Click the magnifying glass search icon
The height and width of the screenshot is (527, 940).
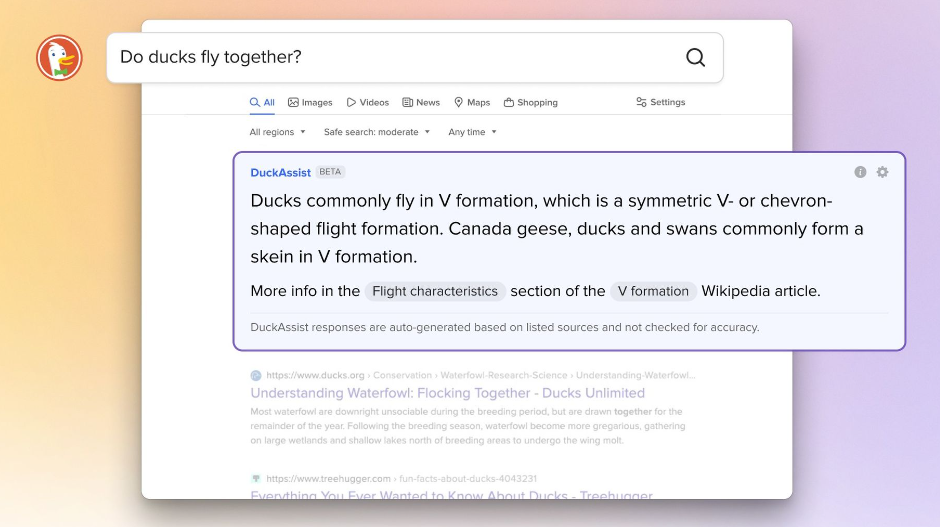coord(695,58)
